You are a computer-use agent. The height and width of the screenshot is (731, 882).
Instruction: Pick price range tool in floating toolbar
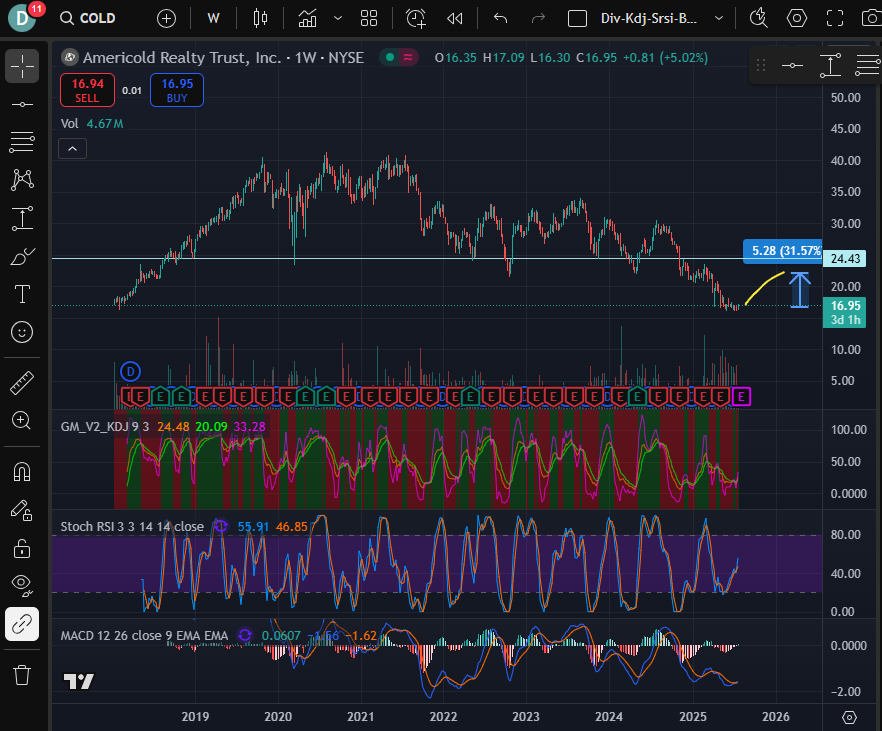(x=830, y=65)
